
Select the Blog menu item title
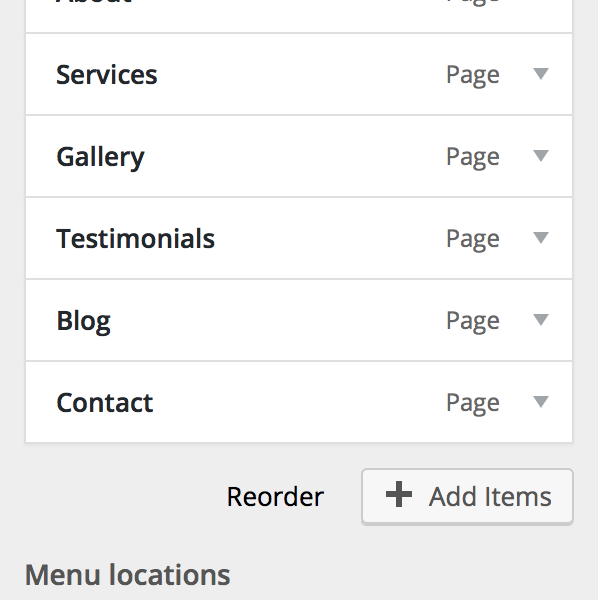pos(83,321)
